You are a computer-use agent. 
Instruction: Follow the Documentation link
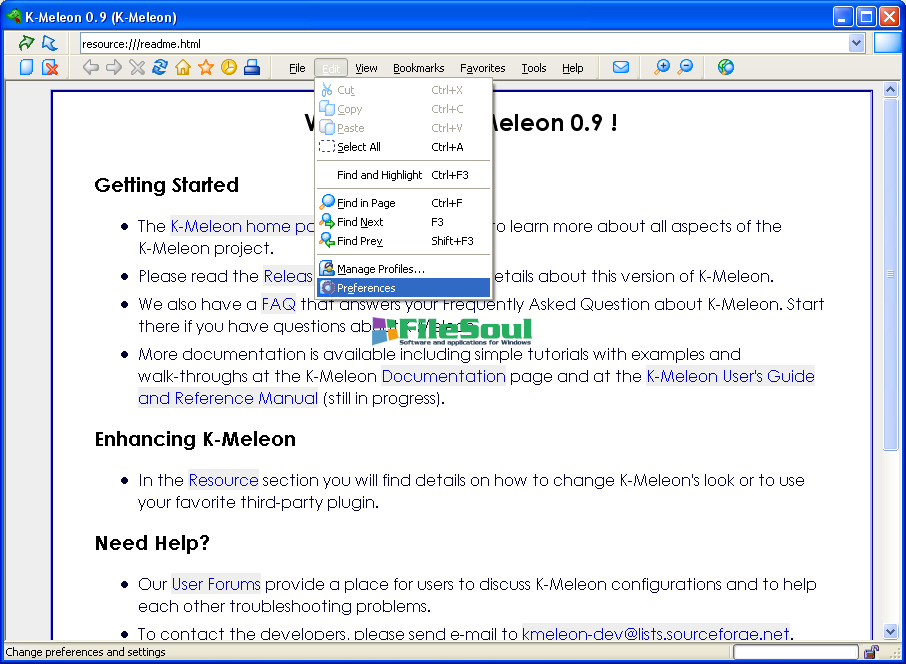443,376
